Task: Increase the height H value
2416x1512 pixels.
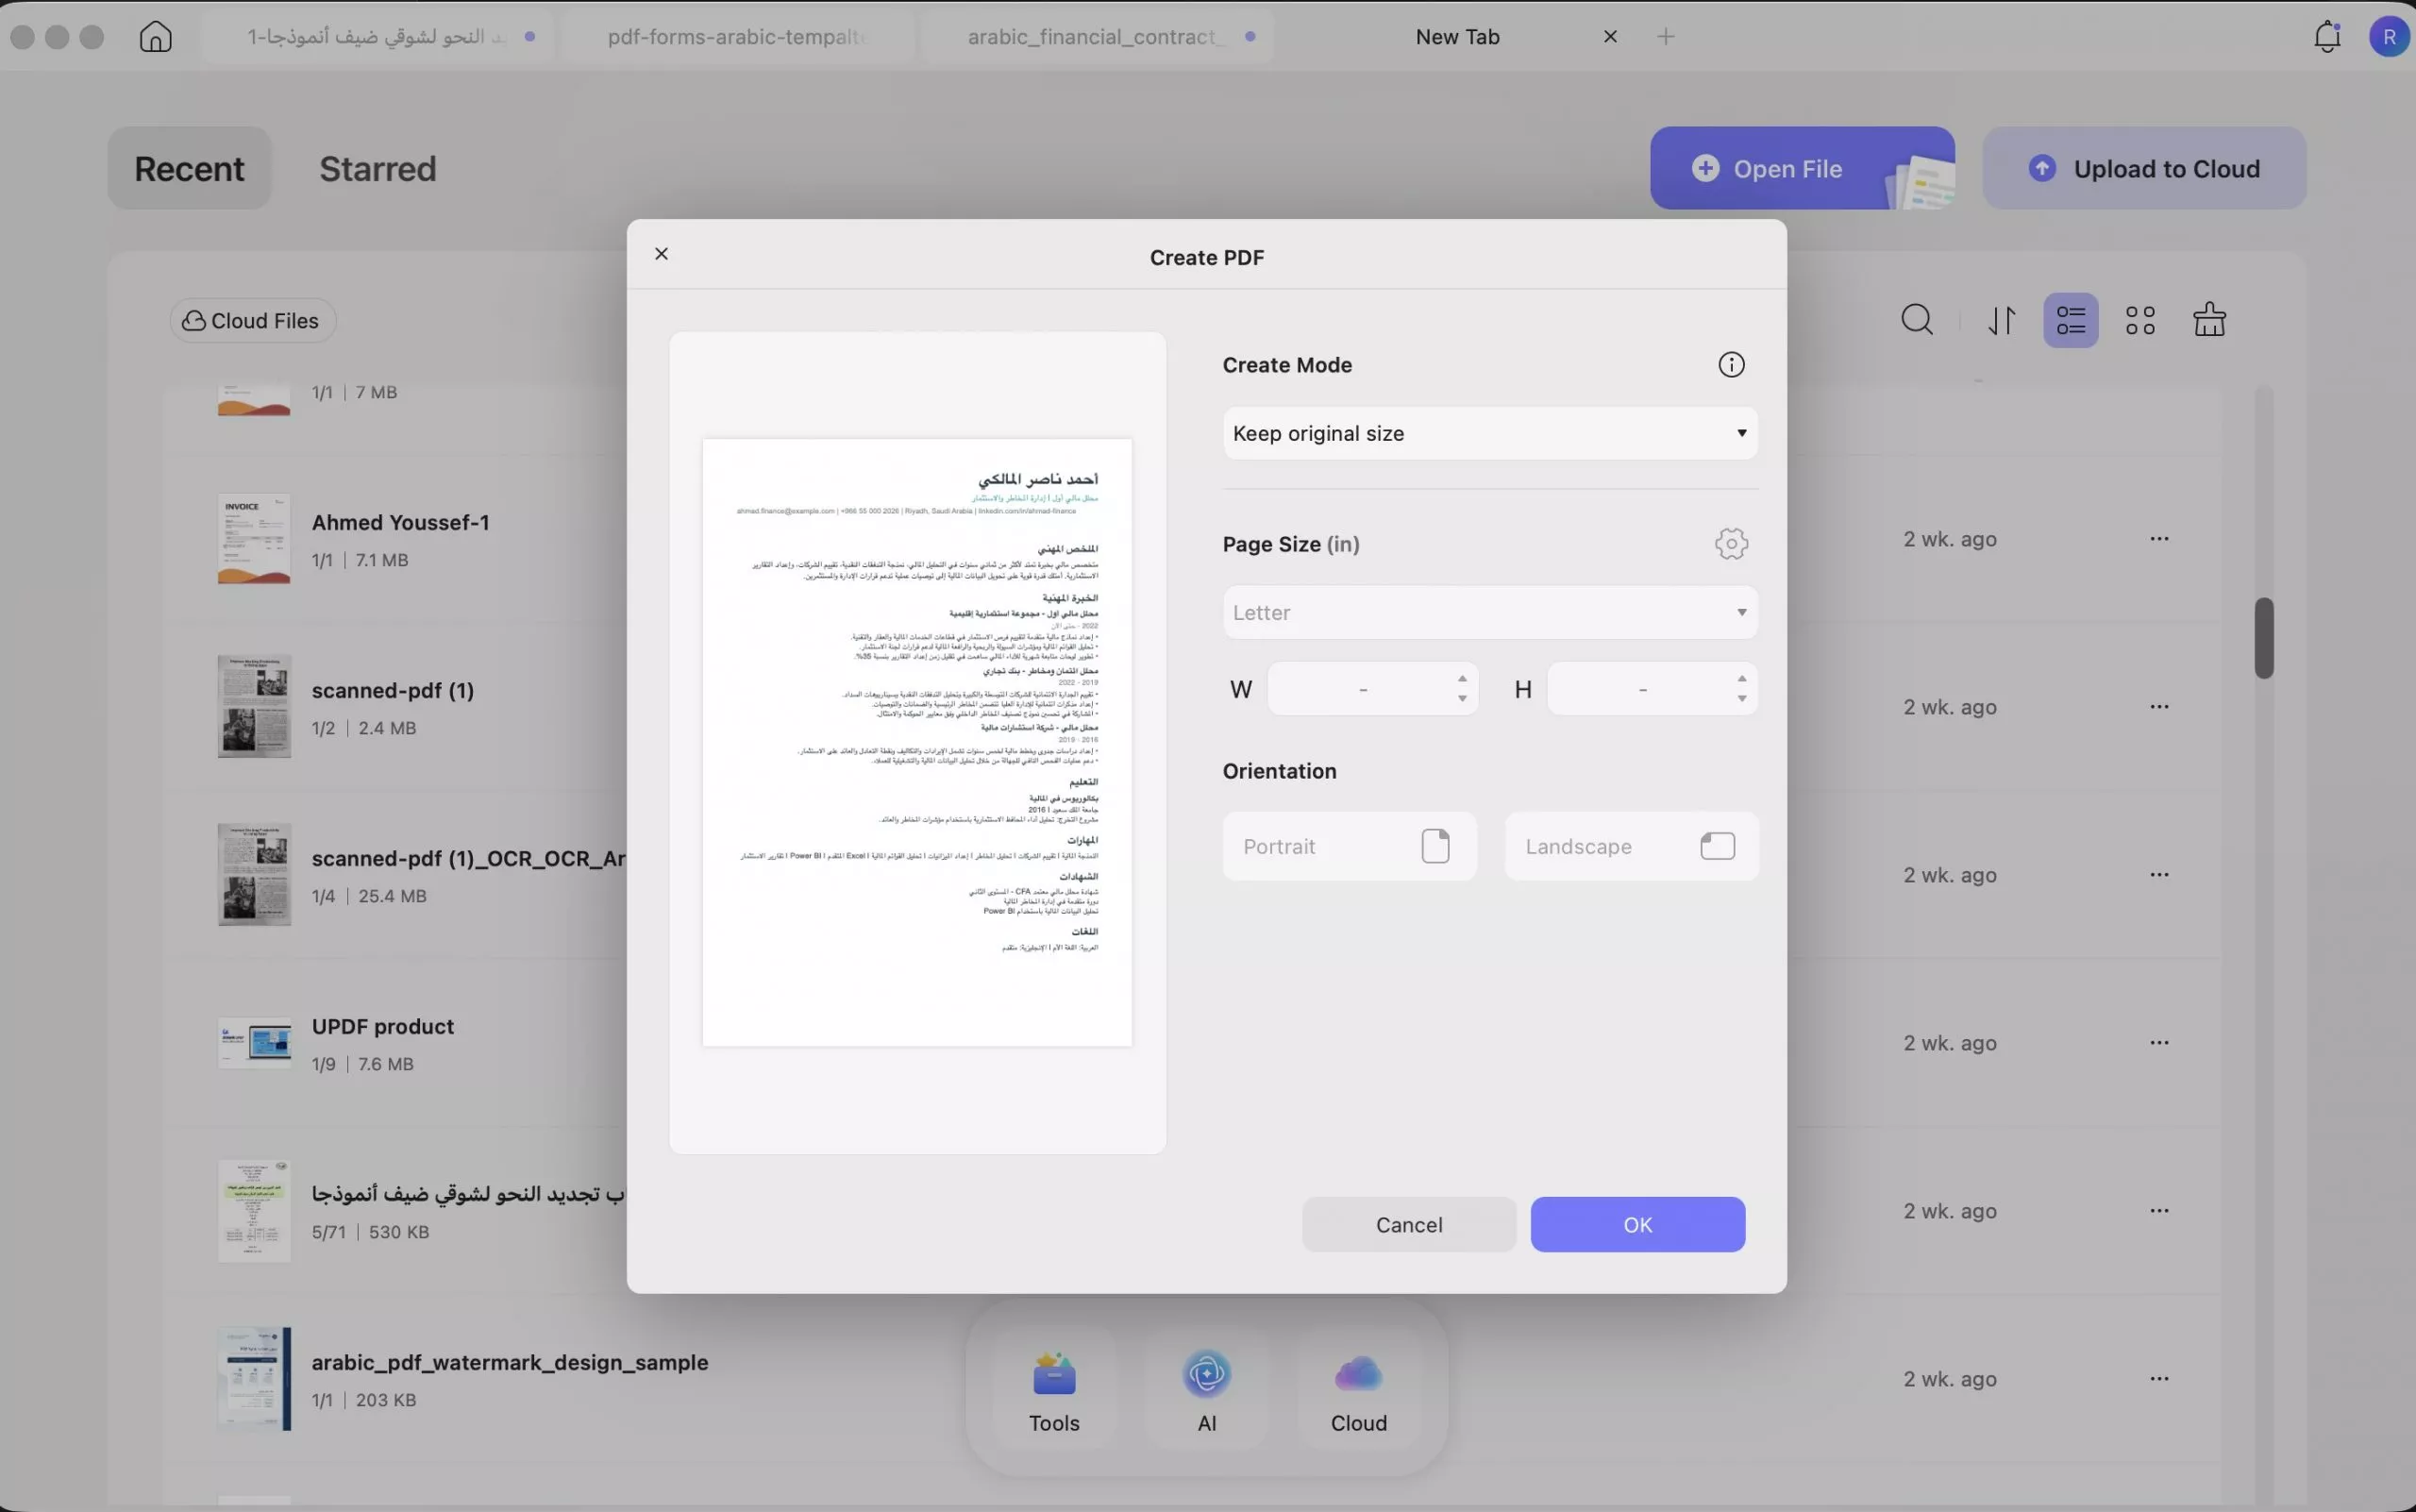Action: point(1741,679)
